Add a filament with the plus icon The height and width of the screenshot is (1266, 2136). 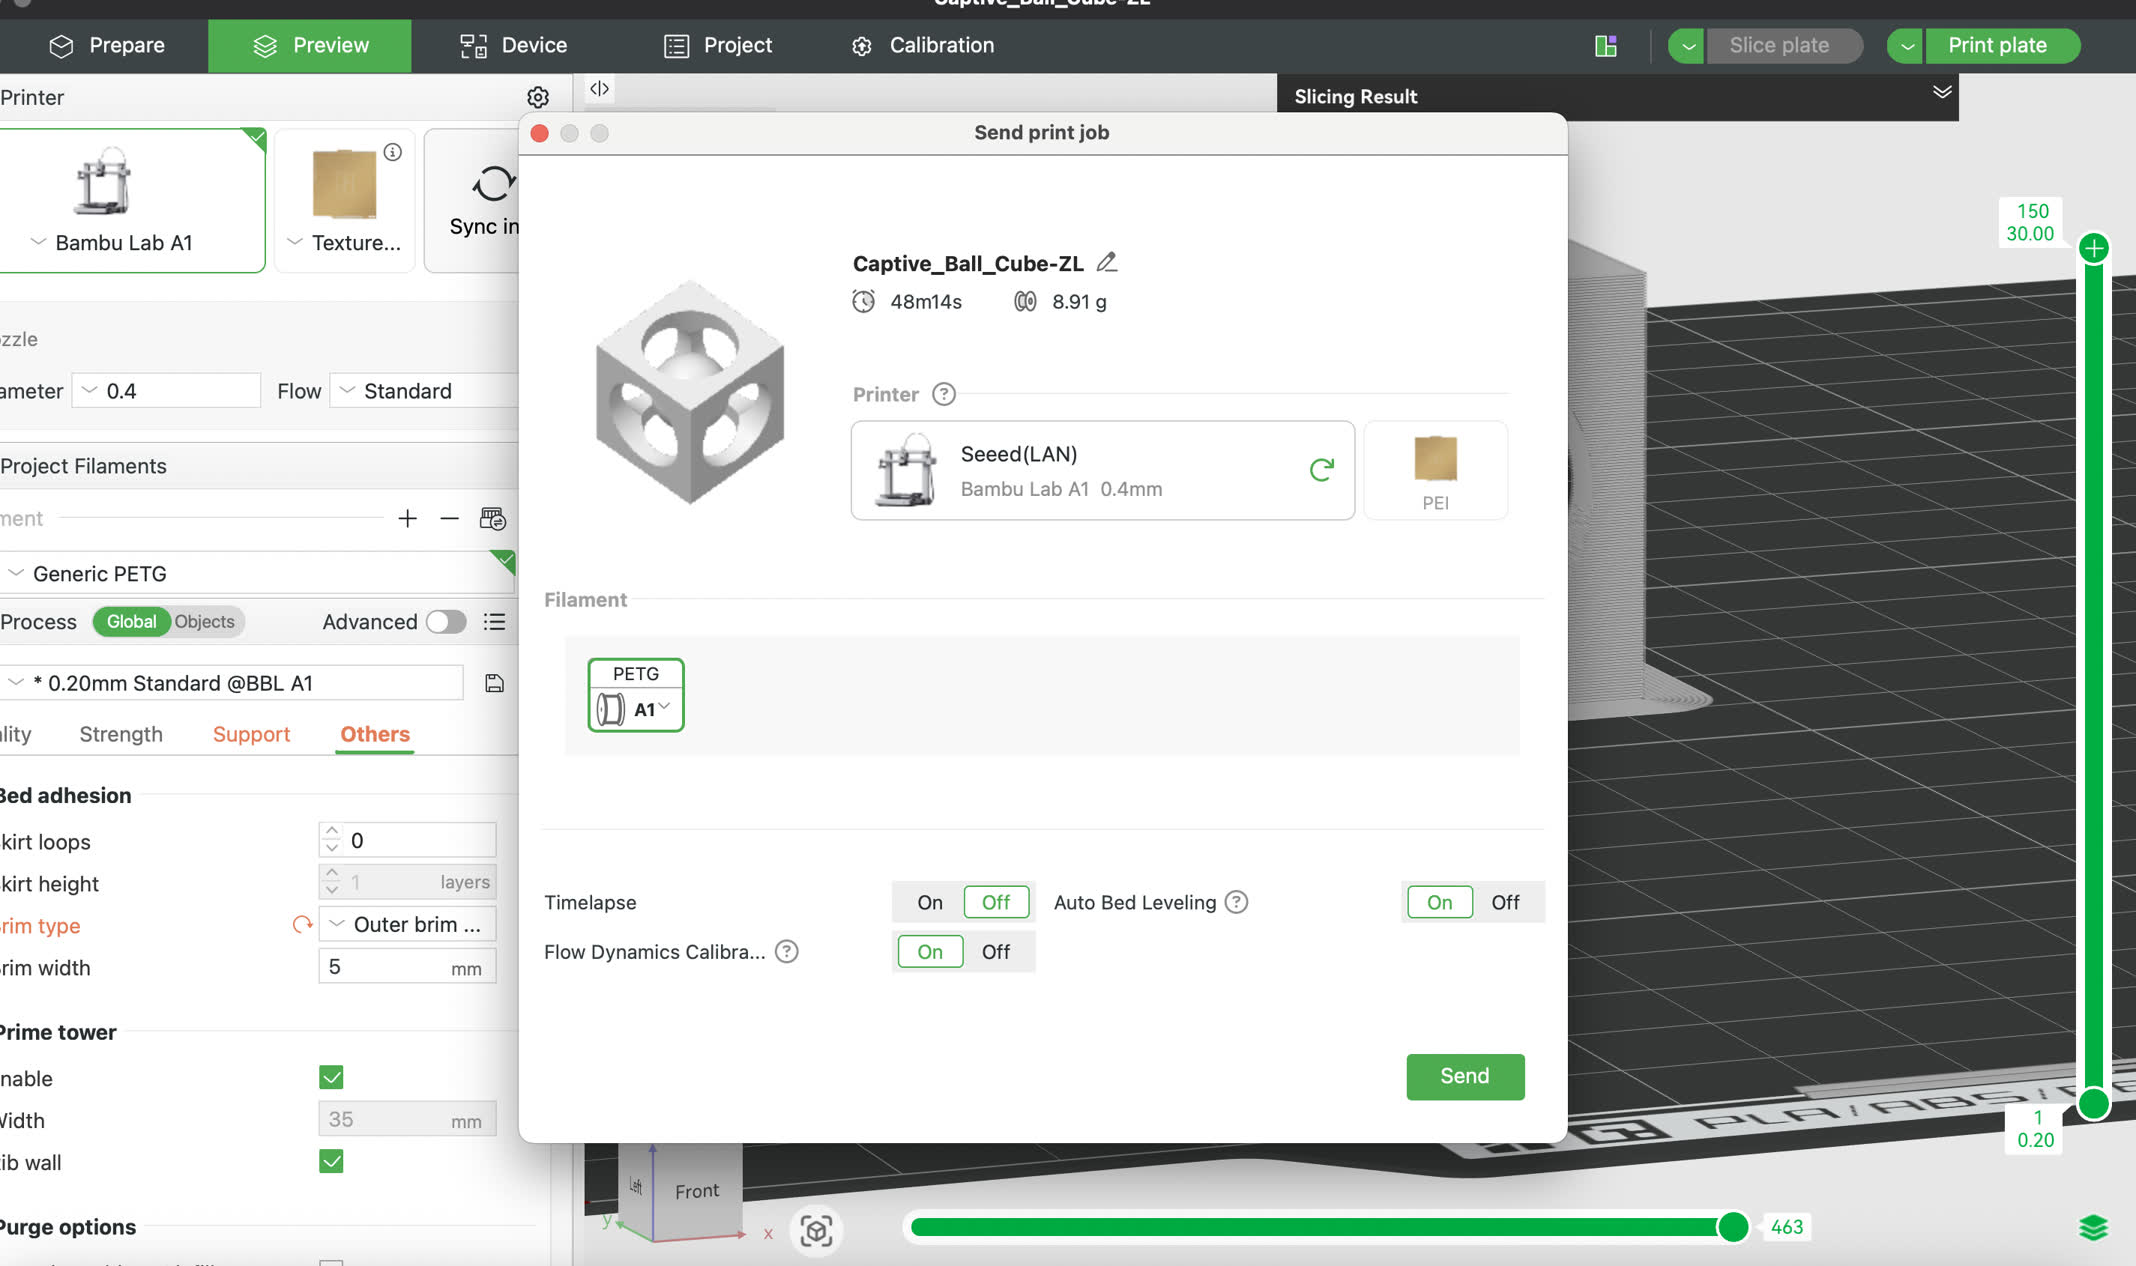(407, 518)
